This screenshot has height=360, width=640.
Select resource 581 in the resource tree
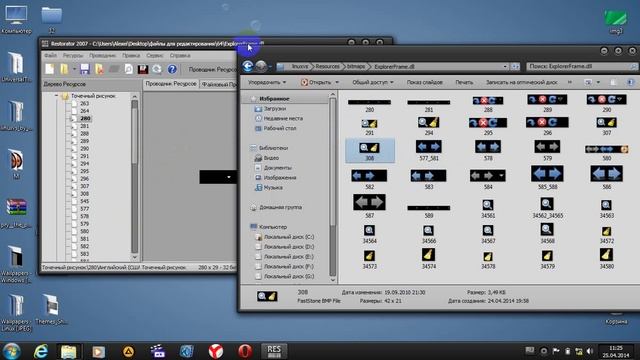click(x=84, y=239)
